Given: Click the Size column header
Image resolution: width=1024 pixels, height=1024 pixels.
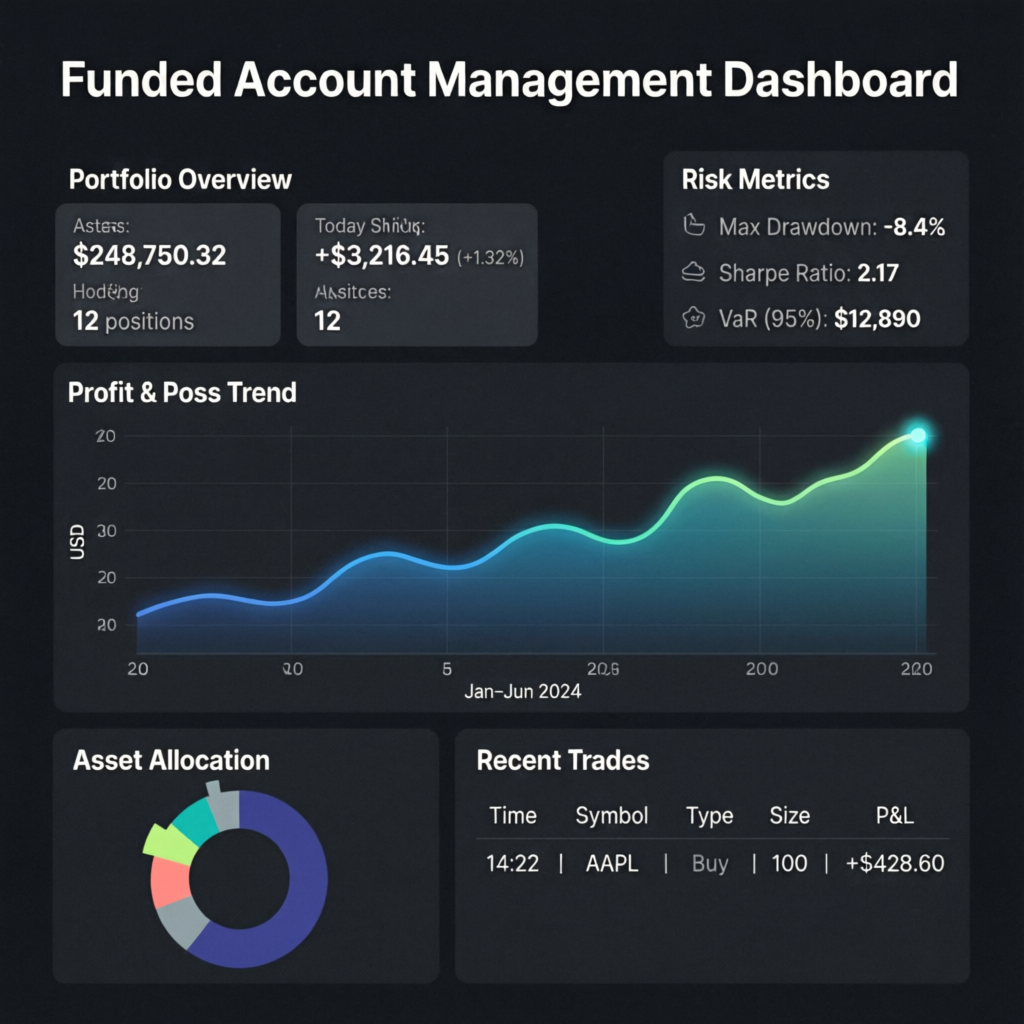Looking at the screenshot, I should pyautogui.click(x=790, y=816).
